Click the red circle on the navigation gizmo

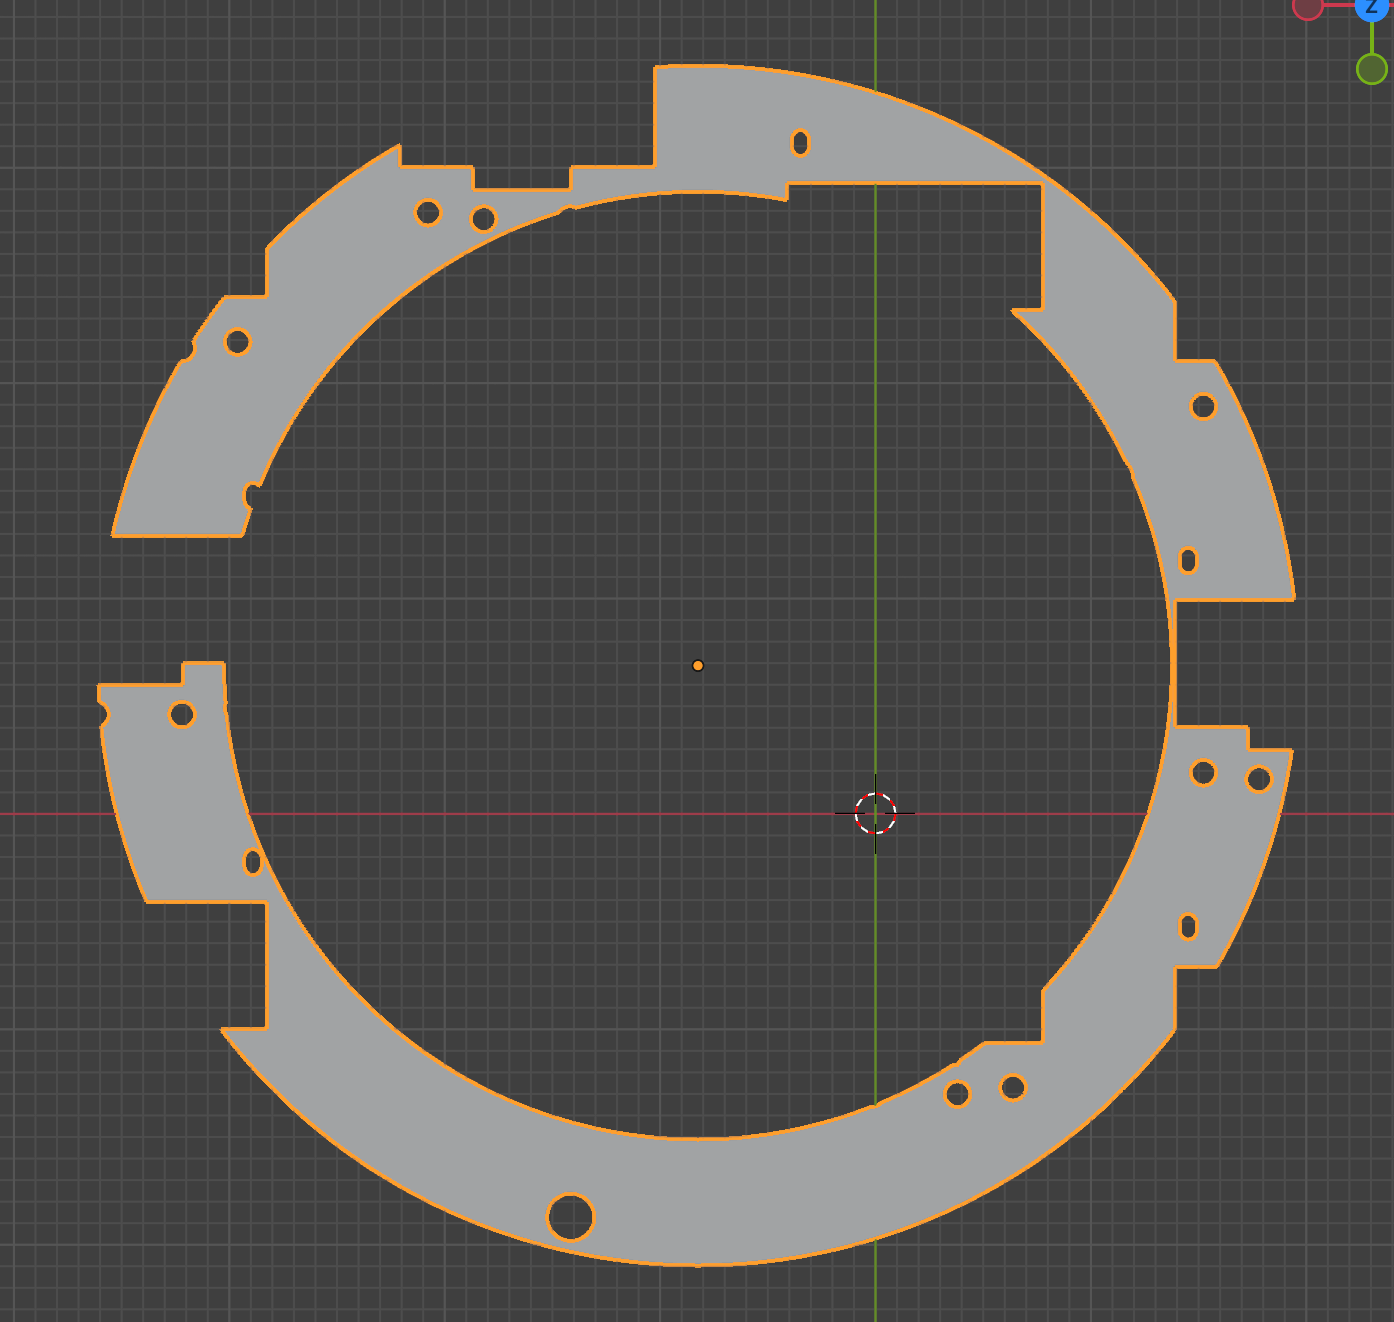click(x=1308, y=7)
